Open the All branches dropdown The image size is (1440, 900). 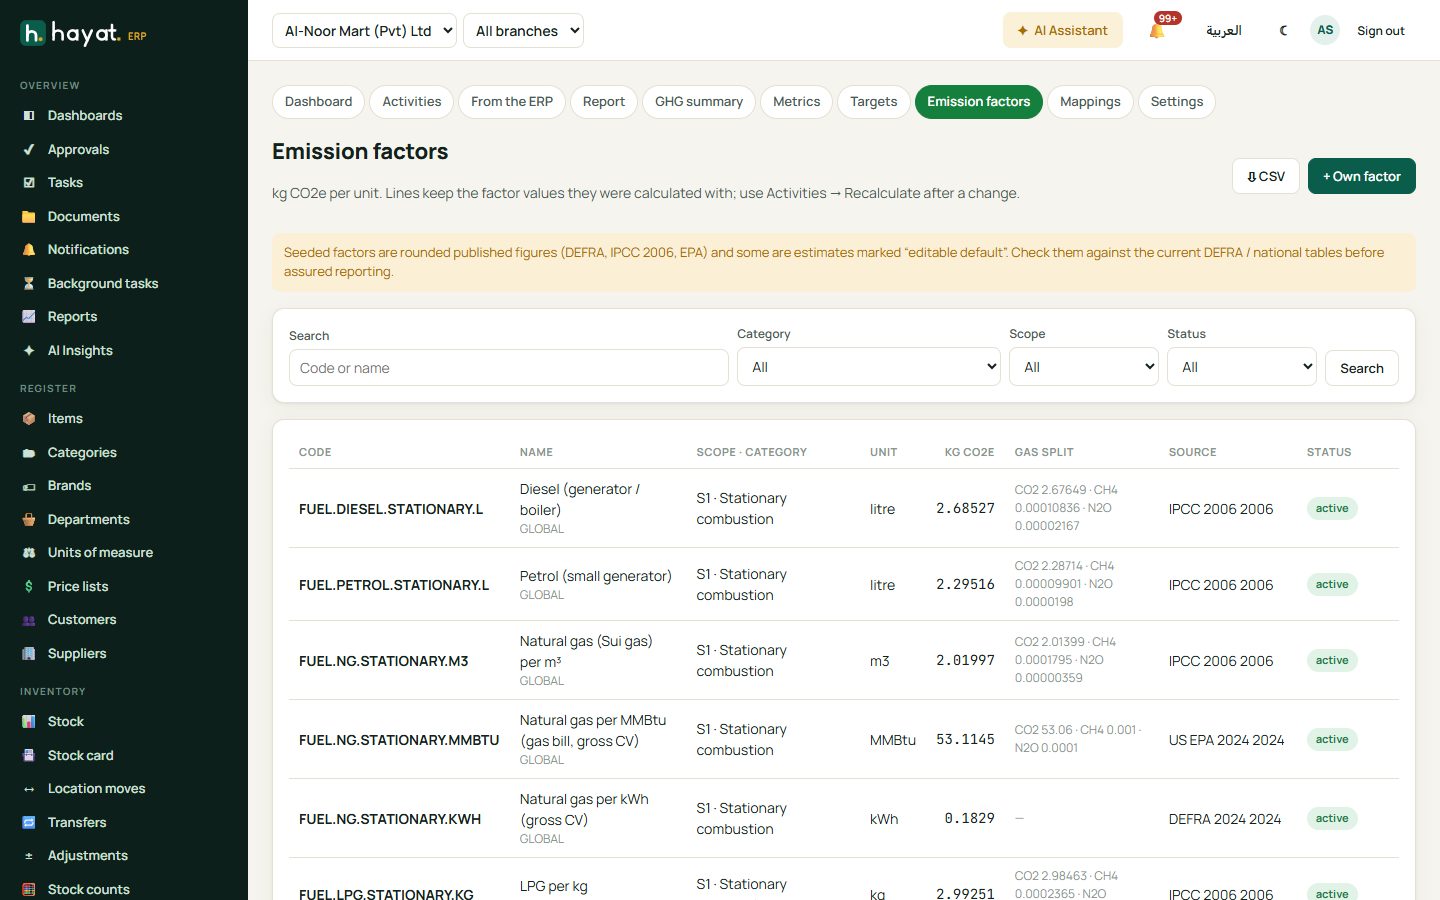[523, 31]
